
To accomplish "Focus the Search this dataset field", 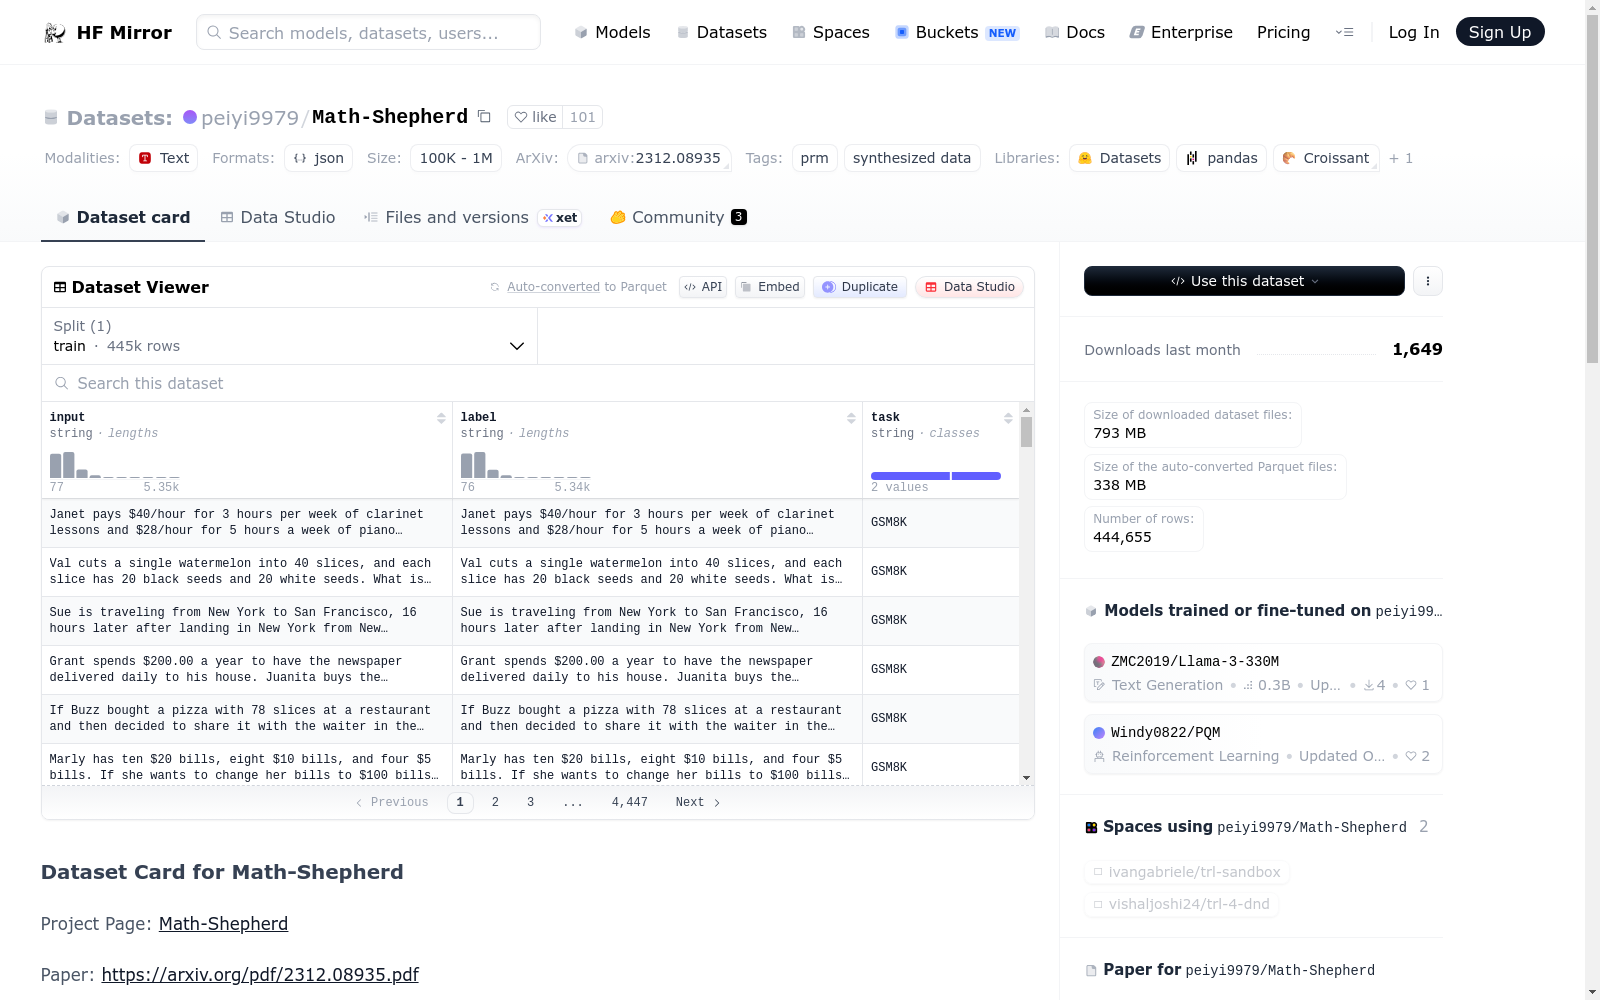I will [538, 383].
